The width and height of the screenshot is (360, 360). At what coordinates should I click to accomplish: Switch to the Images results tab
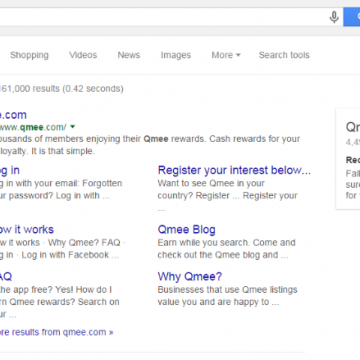pos(176,55)
